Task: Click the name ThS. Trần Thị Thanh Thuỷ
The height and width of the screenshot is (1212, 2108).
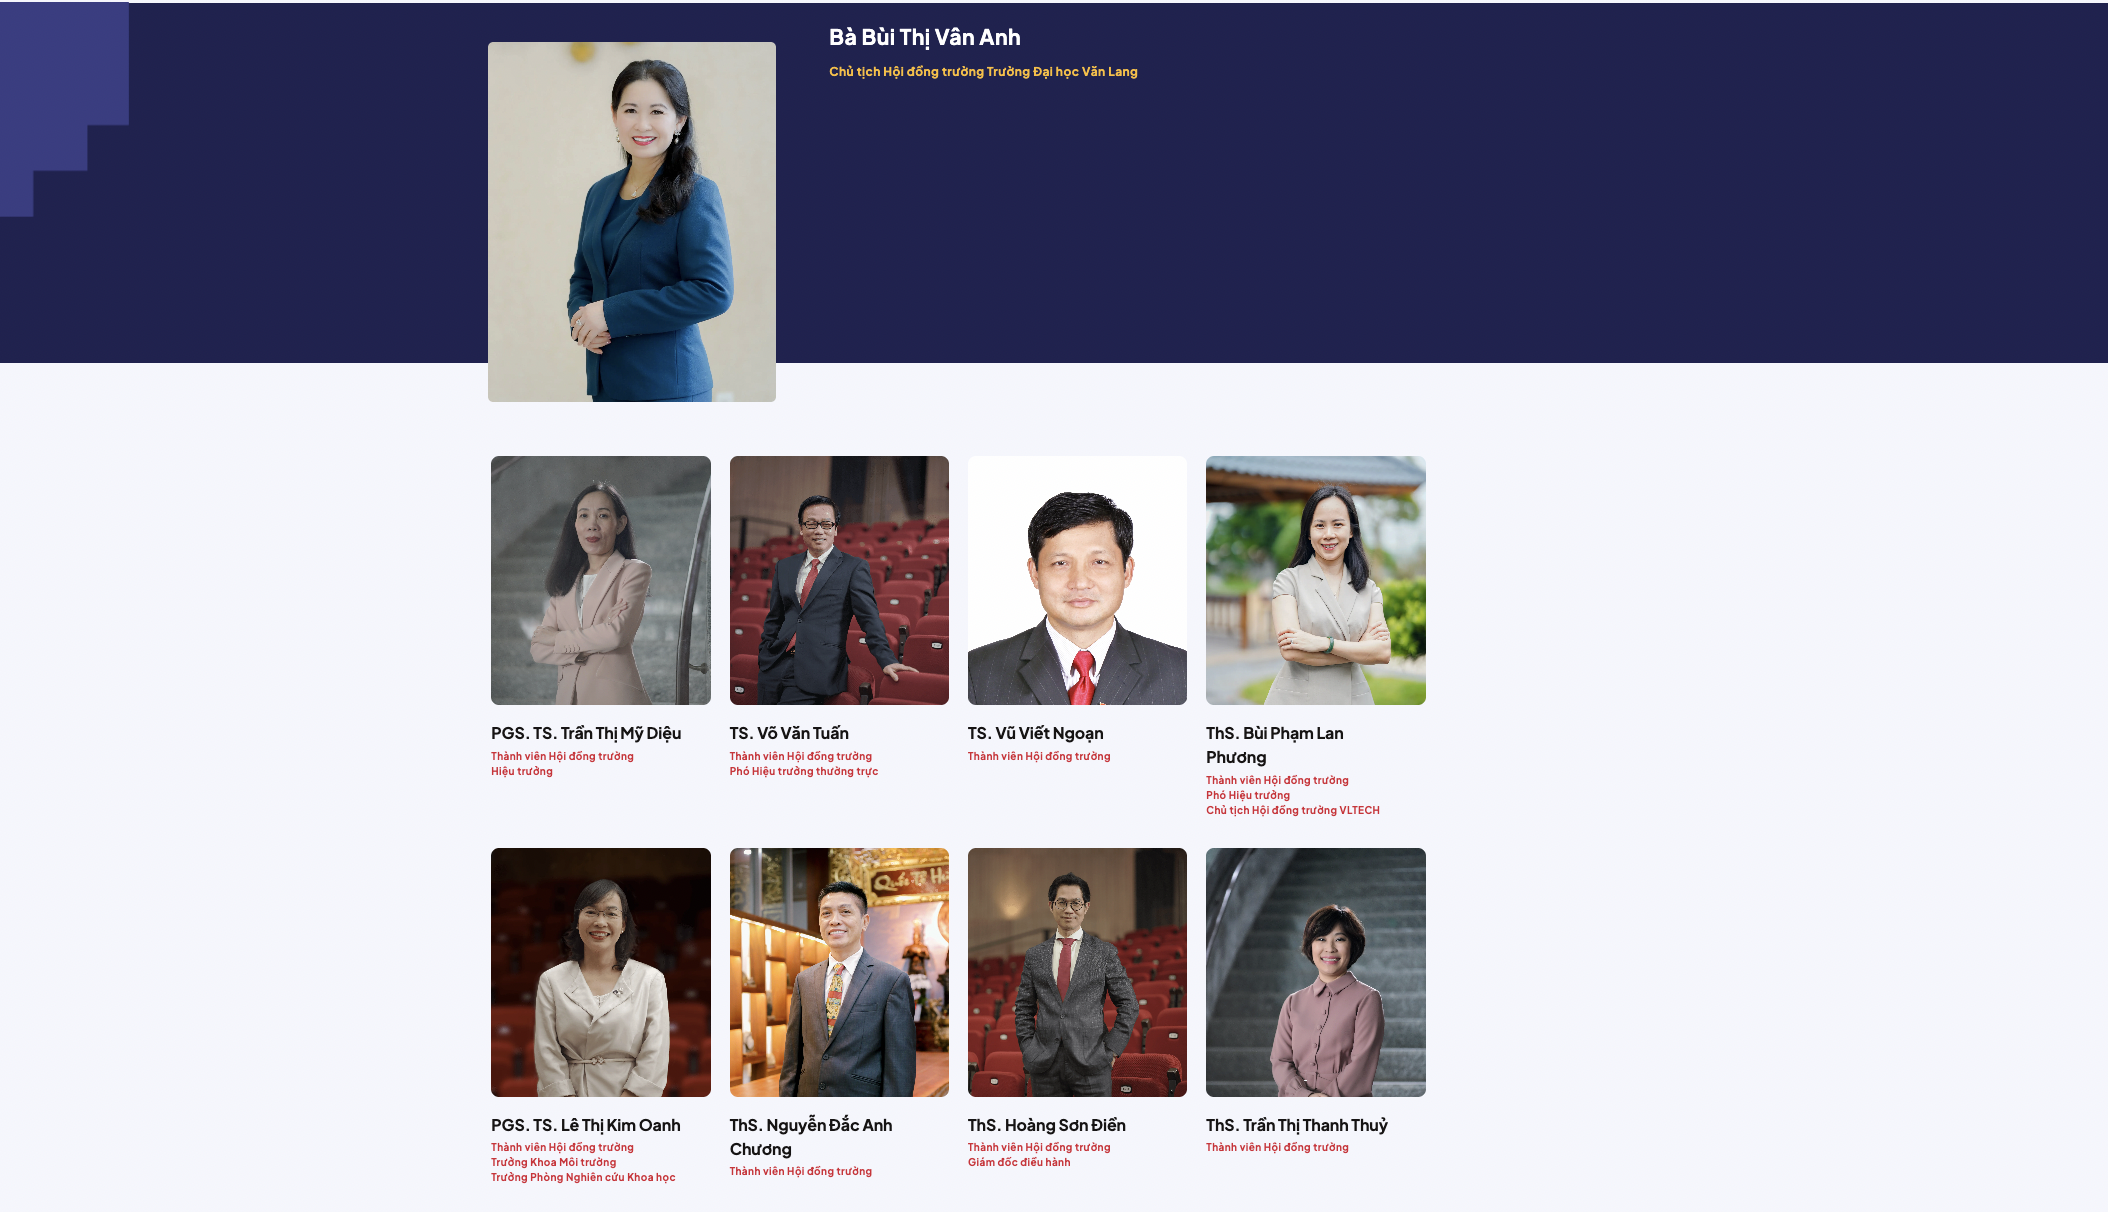Action: click(x=1297, y=1125)
